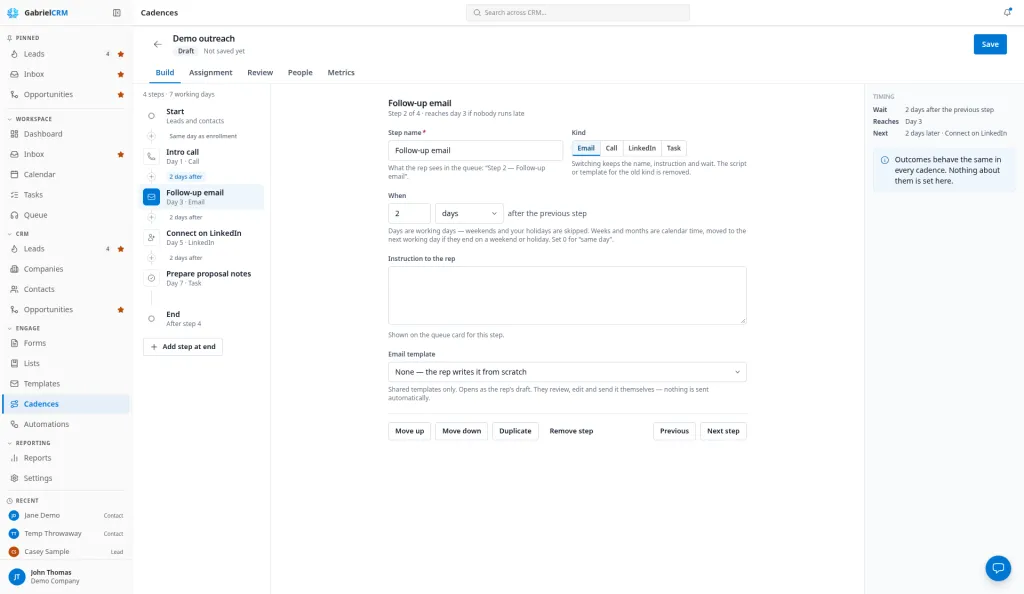Switch to the Build tab
Viewport: 1024px width, 594px height.
tap(165, 72)
